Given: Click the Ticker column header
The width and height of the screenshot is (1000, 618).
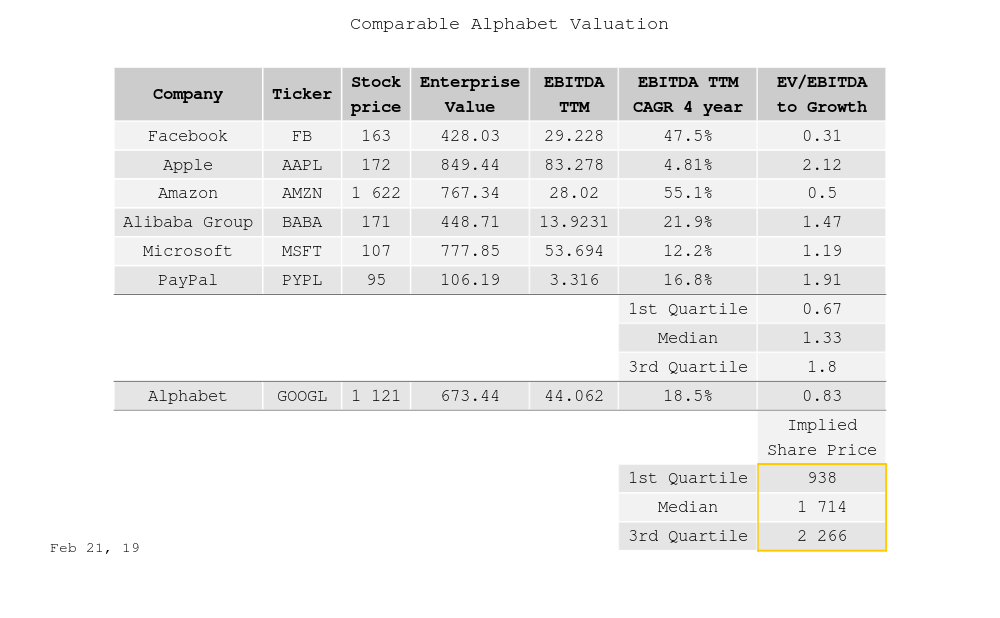Looking at the screenshot, I should tap(302, 94).
